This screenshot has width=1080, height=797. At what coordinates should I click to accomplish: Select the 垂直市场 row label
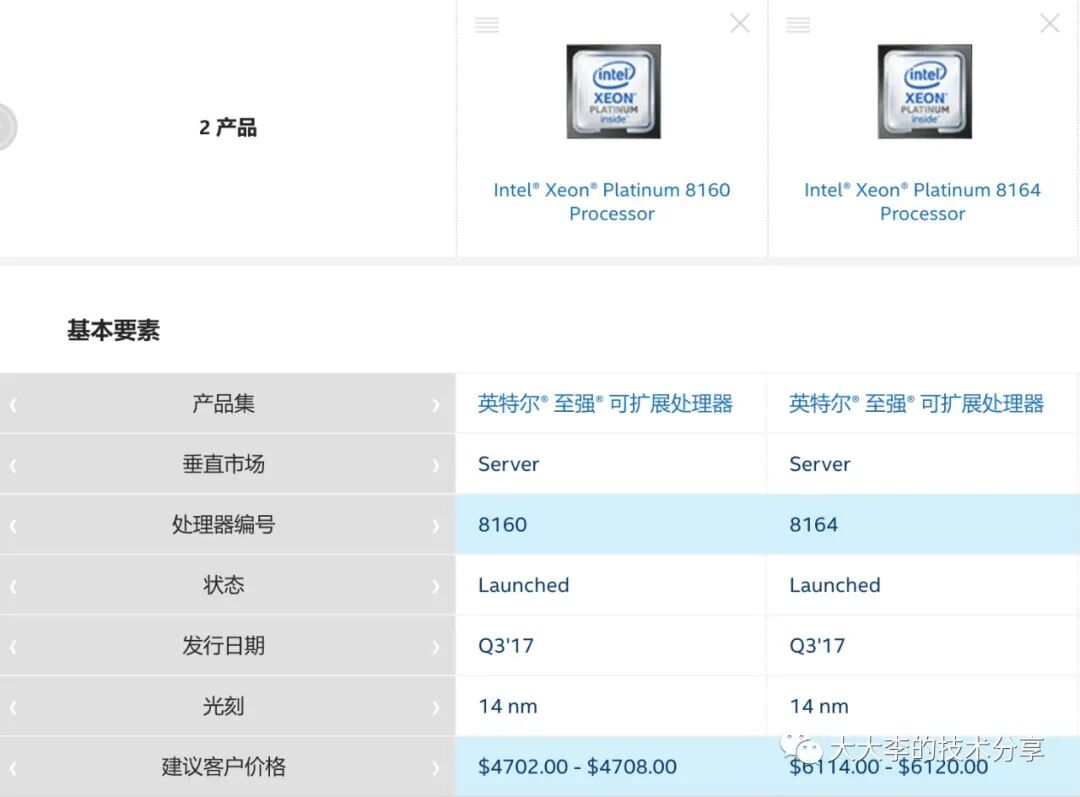point(223,464)
